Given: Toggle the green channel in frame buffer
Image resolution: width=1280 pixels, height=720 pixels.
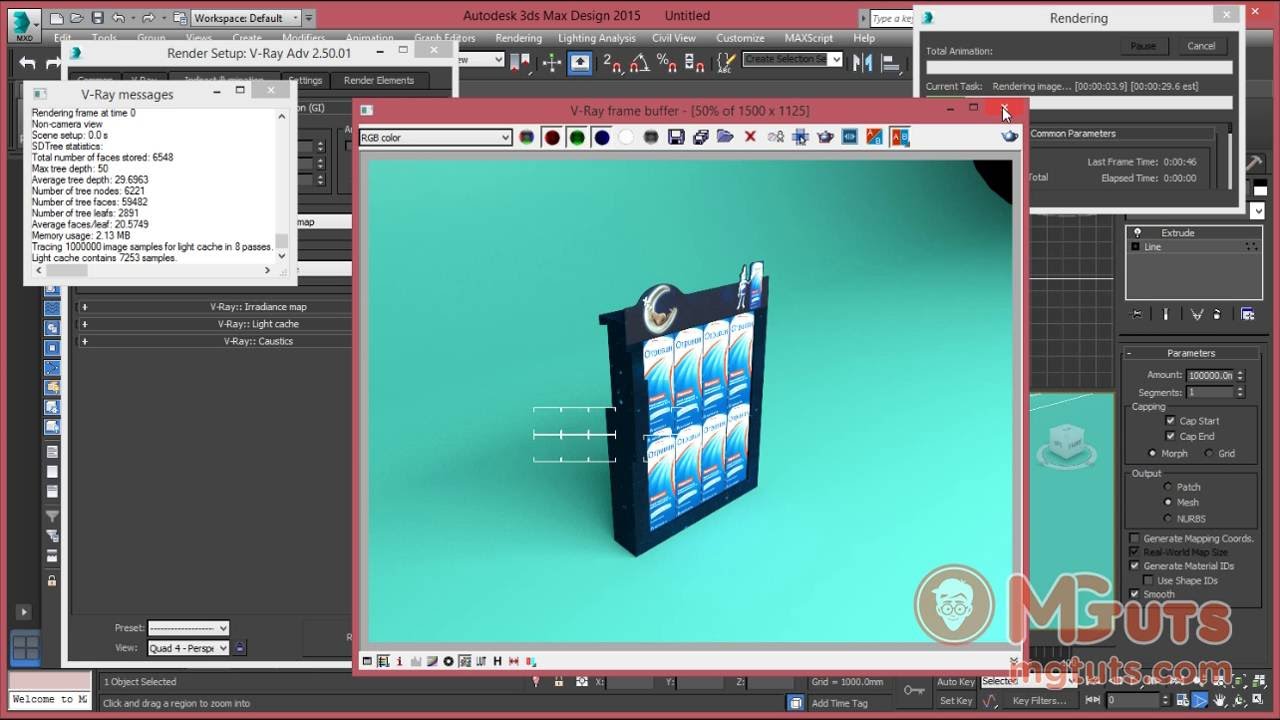Looking at the screenshot, I should tap(577, 137).
